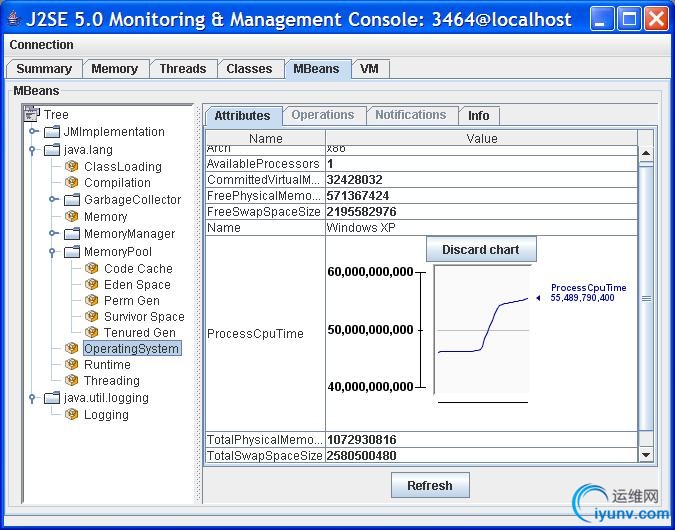
Task: Click the Perm Gen bean icon
Action: click(92, 300)
